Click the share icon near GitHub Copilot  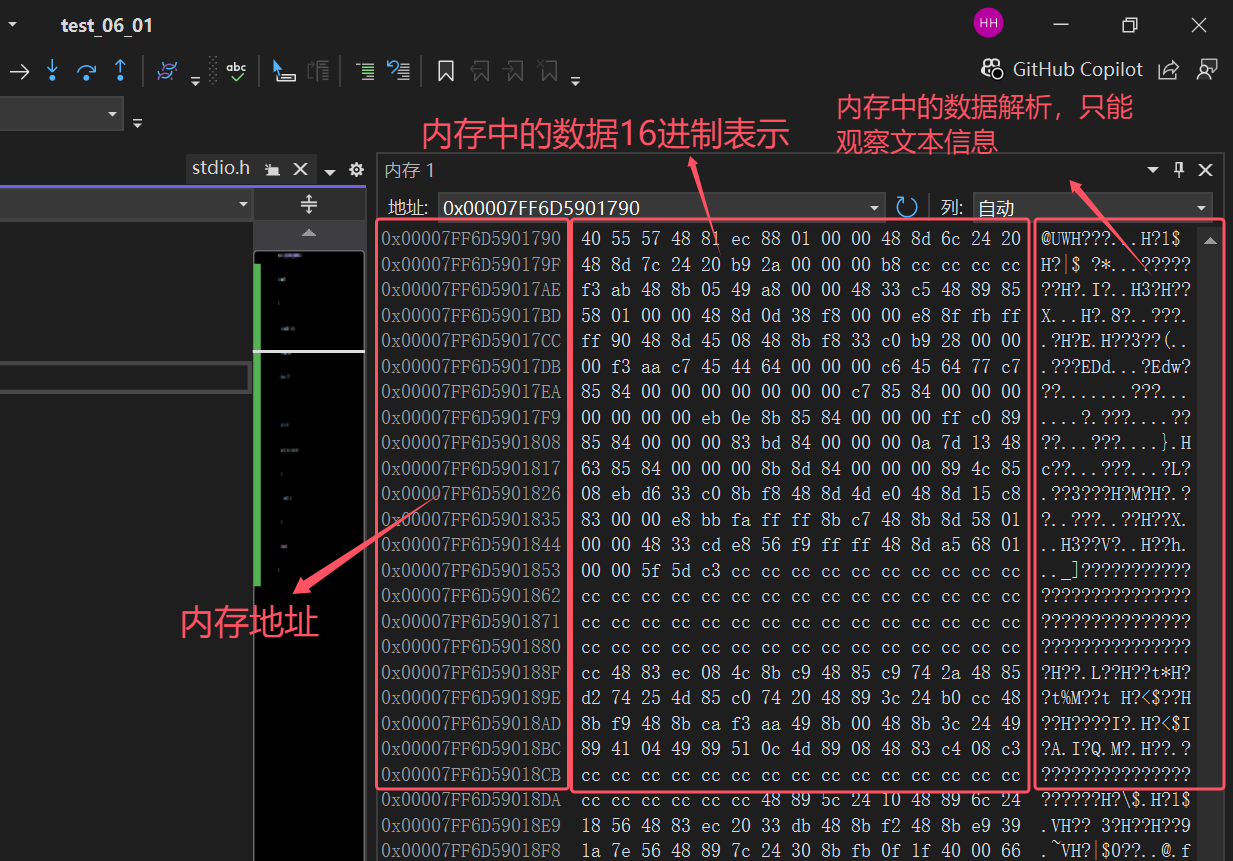tap(1168, 69)
